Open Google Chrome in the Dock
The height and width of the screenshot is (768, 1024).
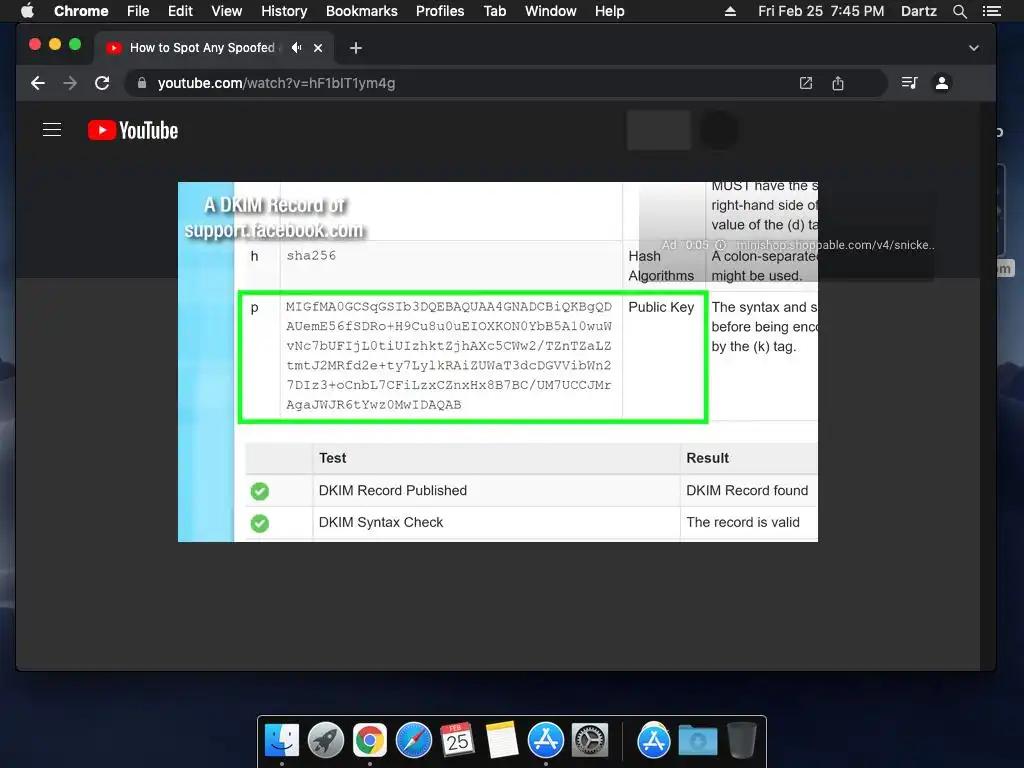point(370,740)
